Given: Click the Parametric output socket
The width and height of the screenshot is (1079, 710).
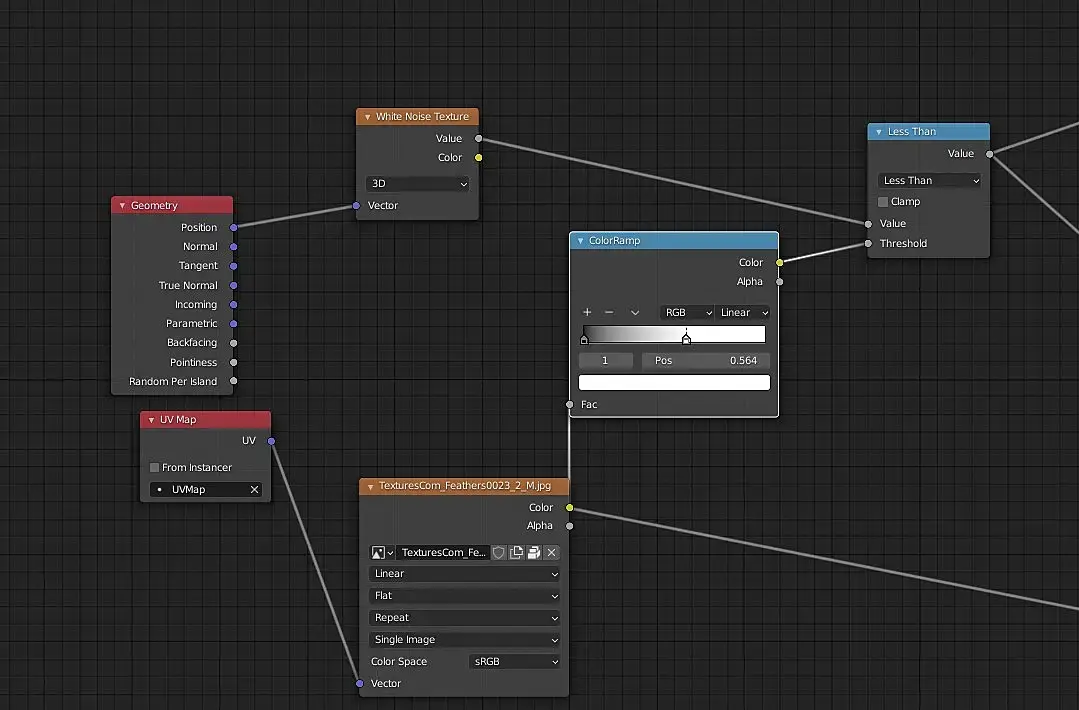Looking at the screenshot, I should point(234,324).
